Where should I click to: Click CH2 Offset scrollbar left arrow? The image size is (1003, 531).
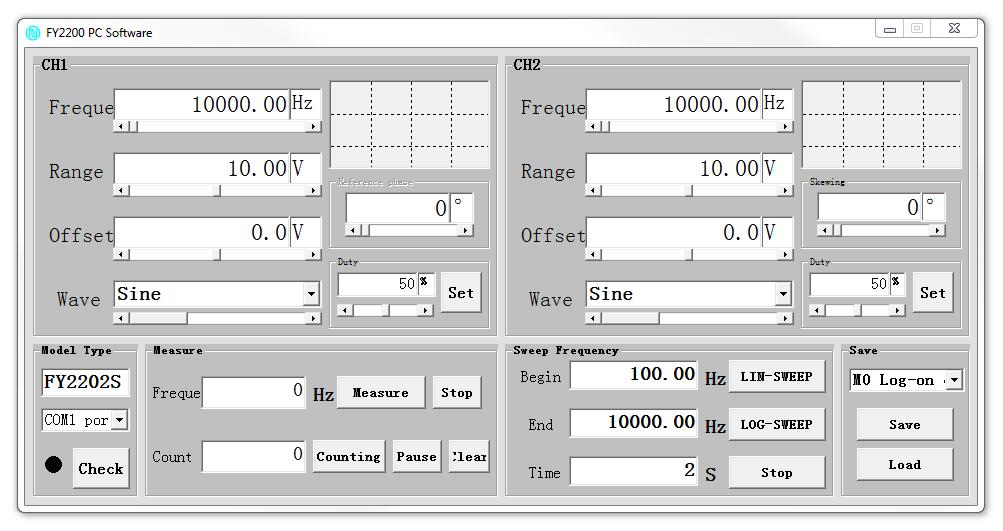tap(593, 255)
